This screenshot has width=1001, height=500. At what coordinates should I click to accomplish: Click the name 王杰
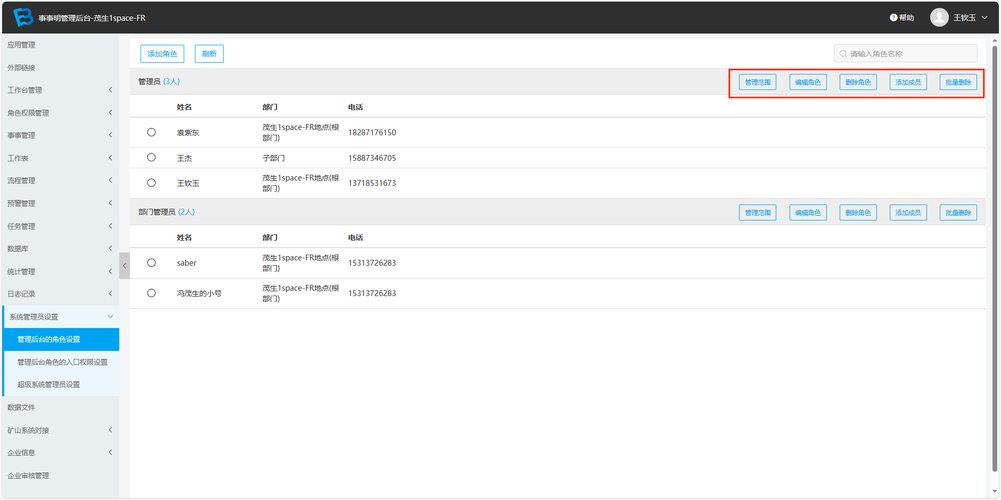pyautogui.click(x=184, y=158)
